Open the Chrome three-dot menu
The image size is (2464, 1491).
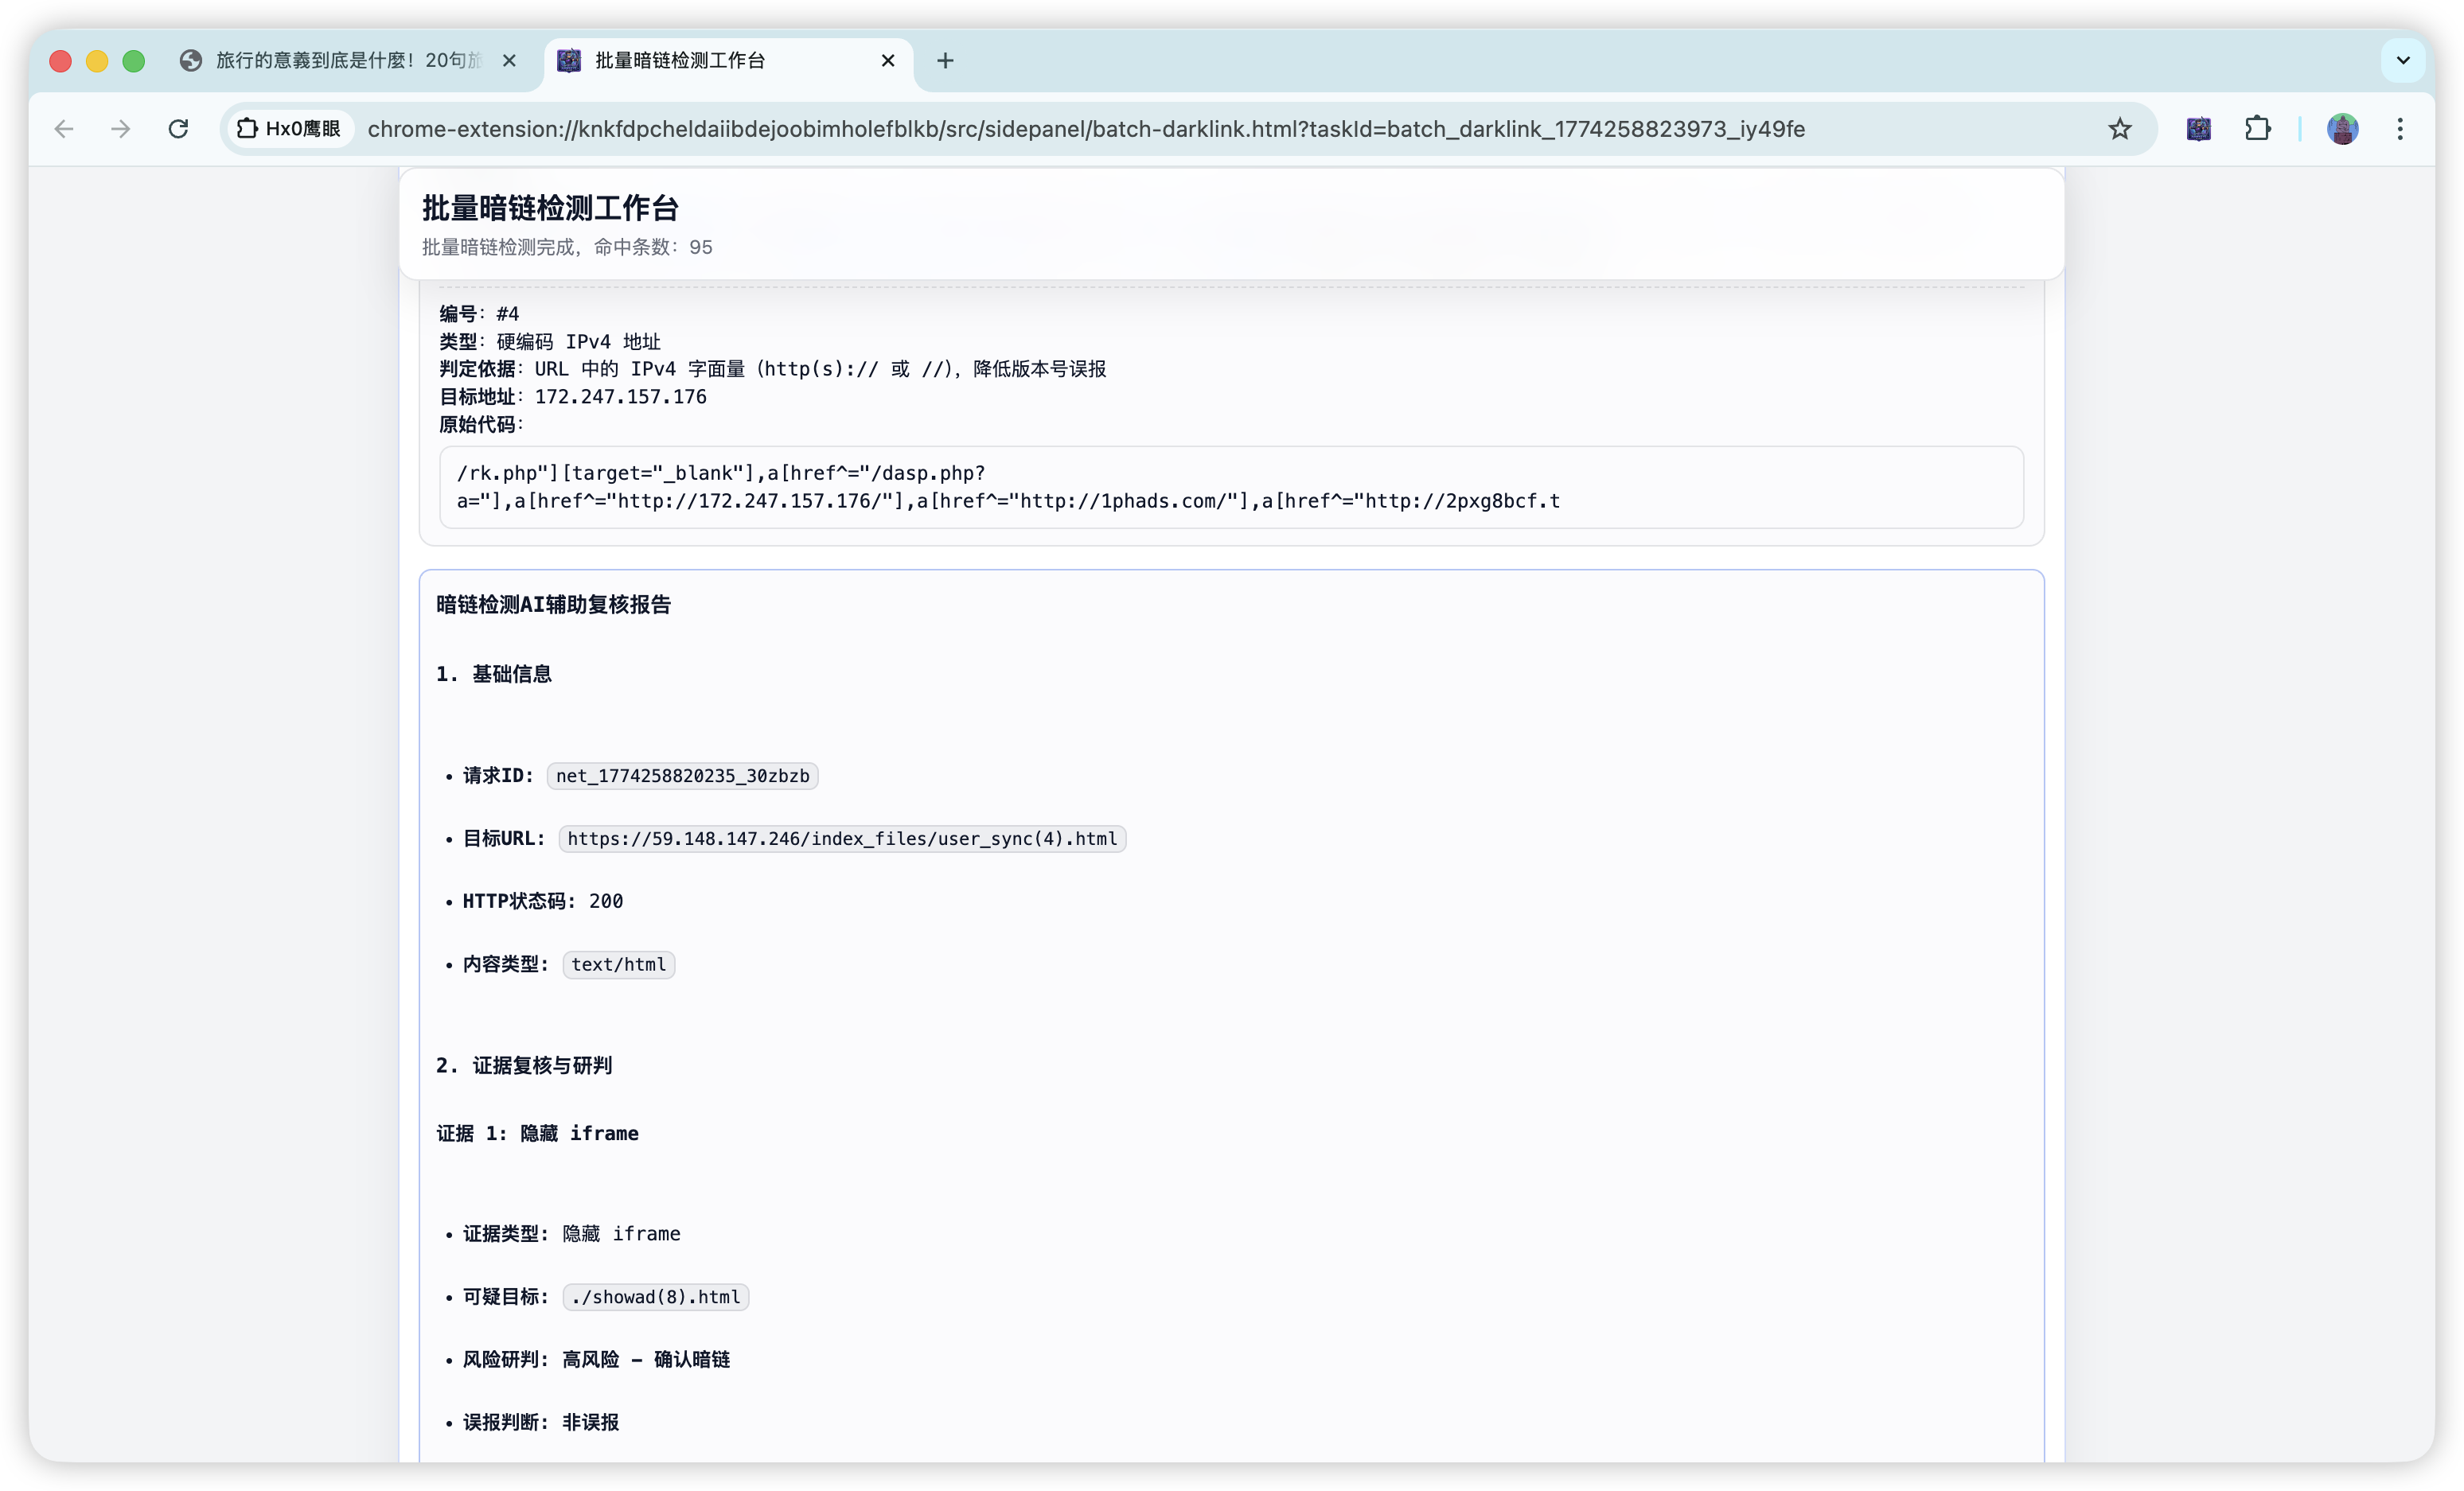click(2400, 129)
